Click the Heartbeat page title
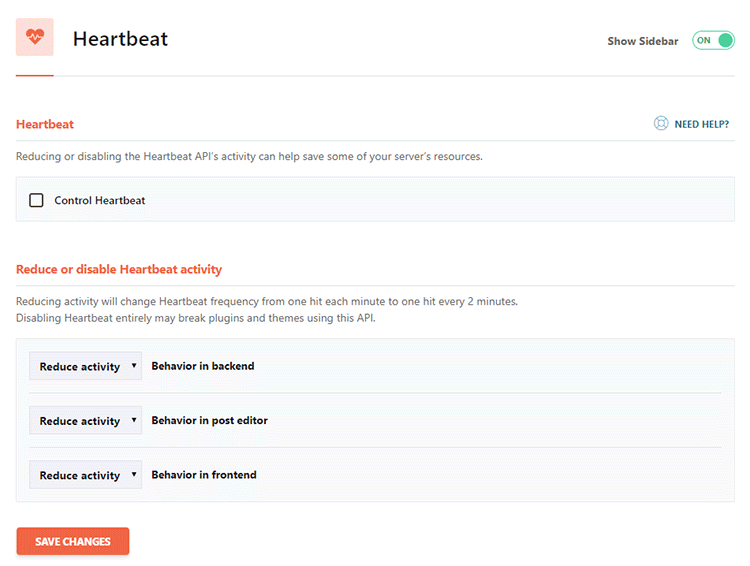 (120, 39)
